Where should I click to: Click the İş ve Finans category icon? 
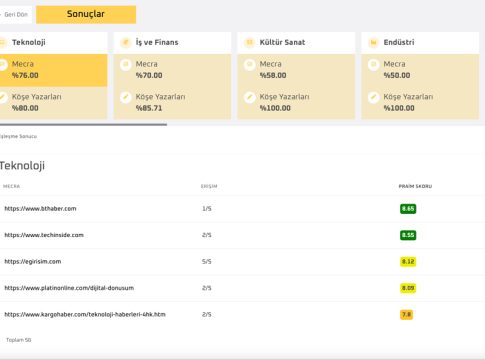pos(125,42)
